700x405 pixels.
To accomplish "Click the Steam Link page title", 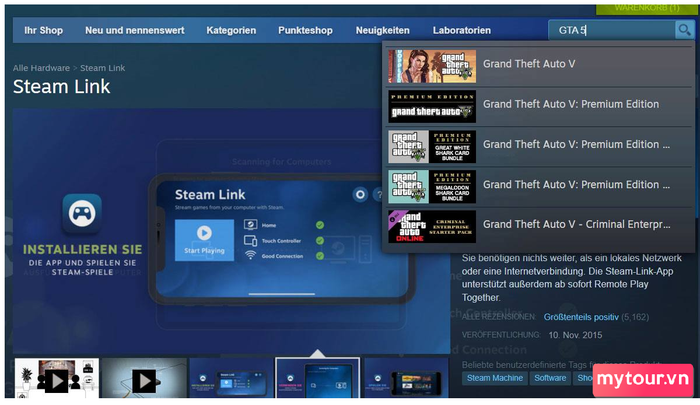I will [61, 87].
